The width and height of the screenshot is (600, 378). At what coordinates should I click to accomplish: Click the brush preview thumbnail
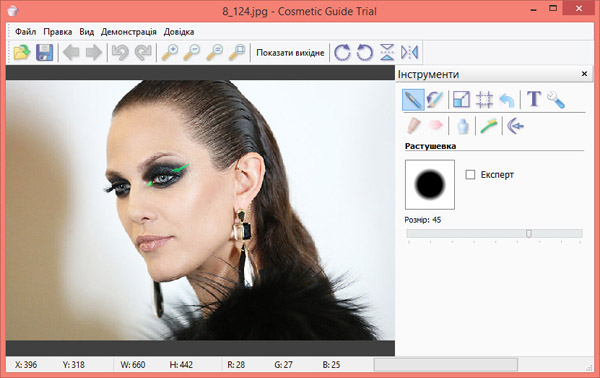pyautogui.click(x=430, y=185)
